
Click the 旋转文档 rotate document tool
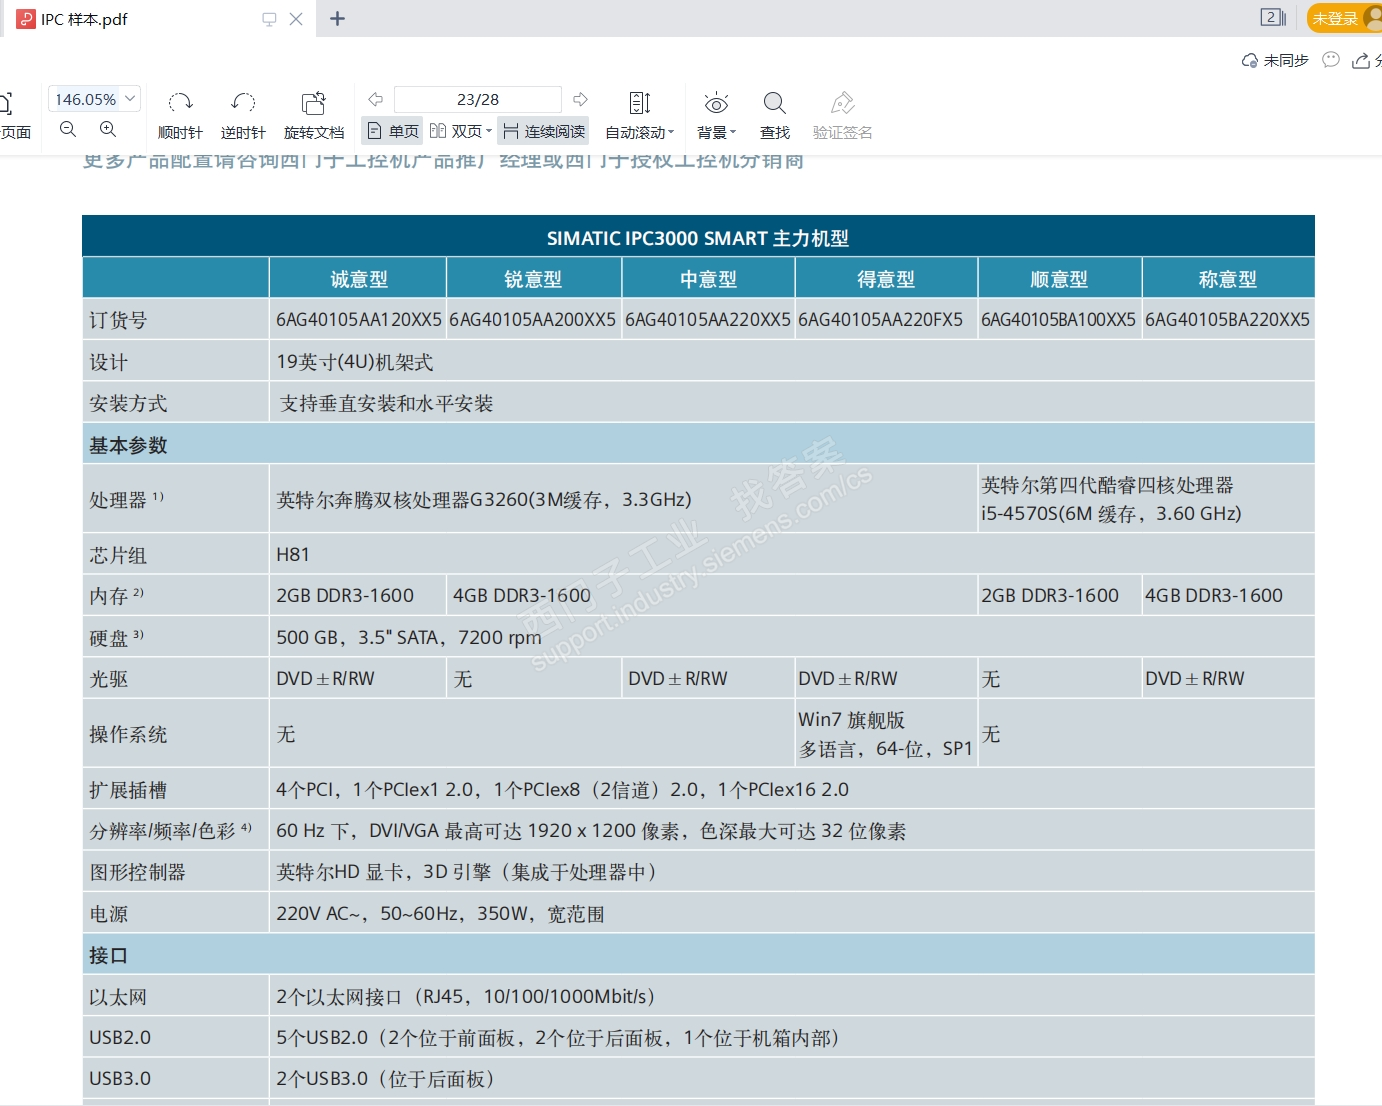click(x=314, y=115)
